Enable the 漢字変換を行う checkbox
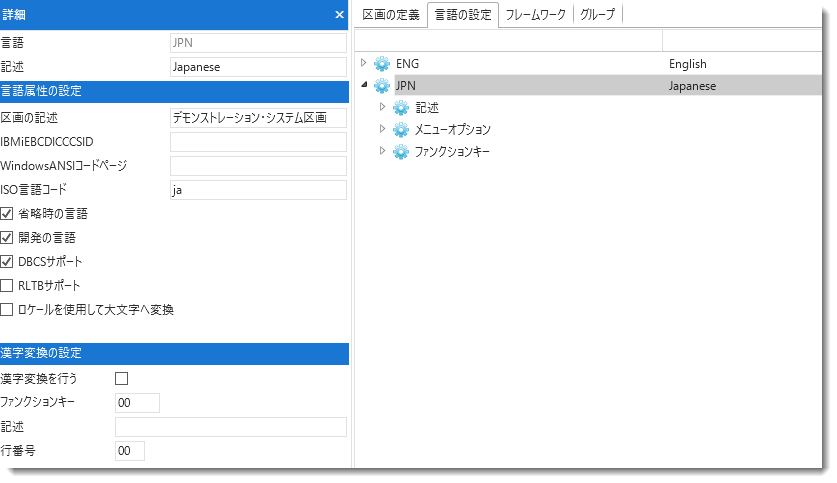Screen dimensions: 837x483 (x=122, y=379)
